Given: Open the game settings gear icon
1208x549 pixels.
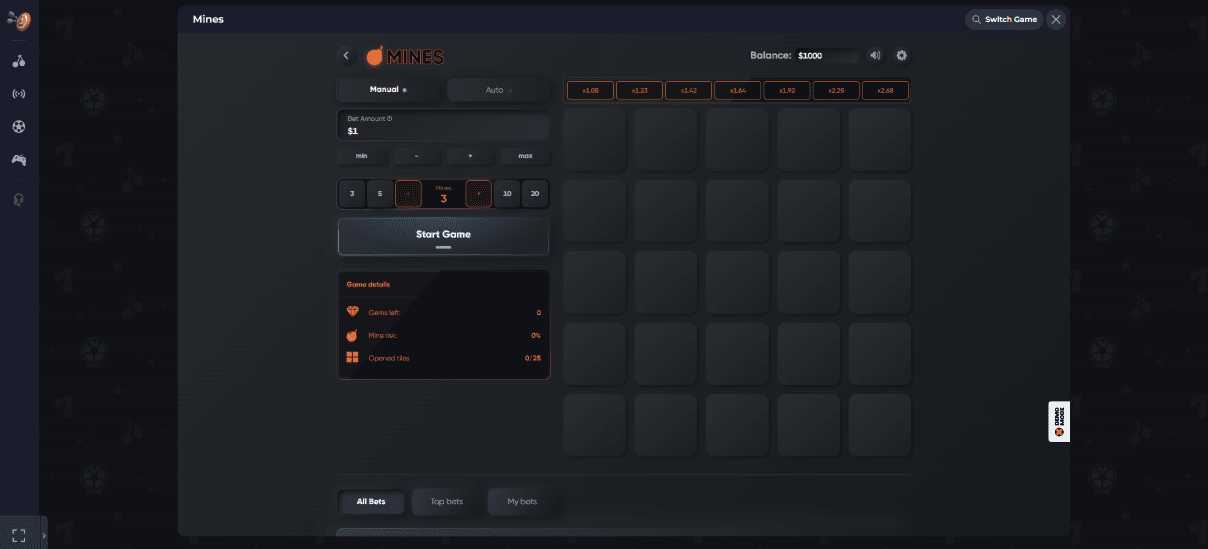Looking at the screenshot, I should coord(901,56).
